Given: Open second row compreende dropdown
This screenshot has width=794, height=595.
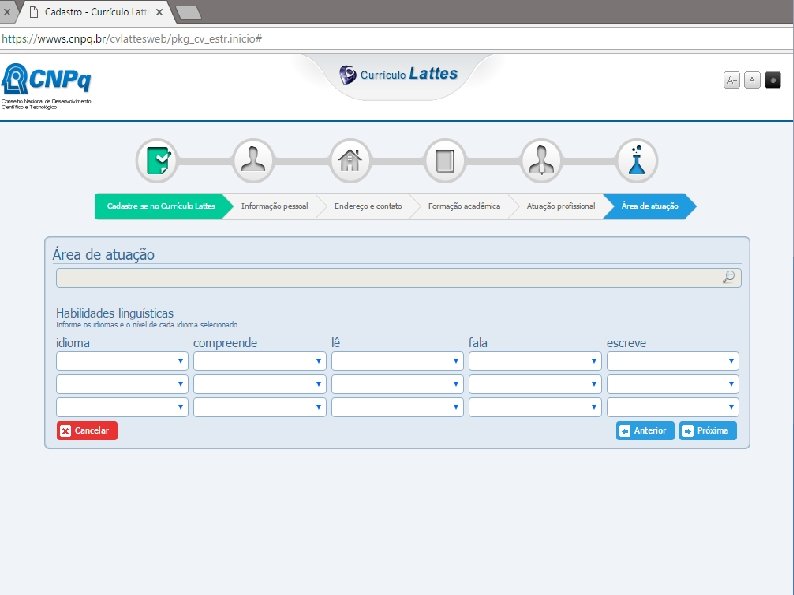Looking at the screenshot, I should 259,384.
